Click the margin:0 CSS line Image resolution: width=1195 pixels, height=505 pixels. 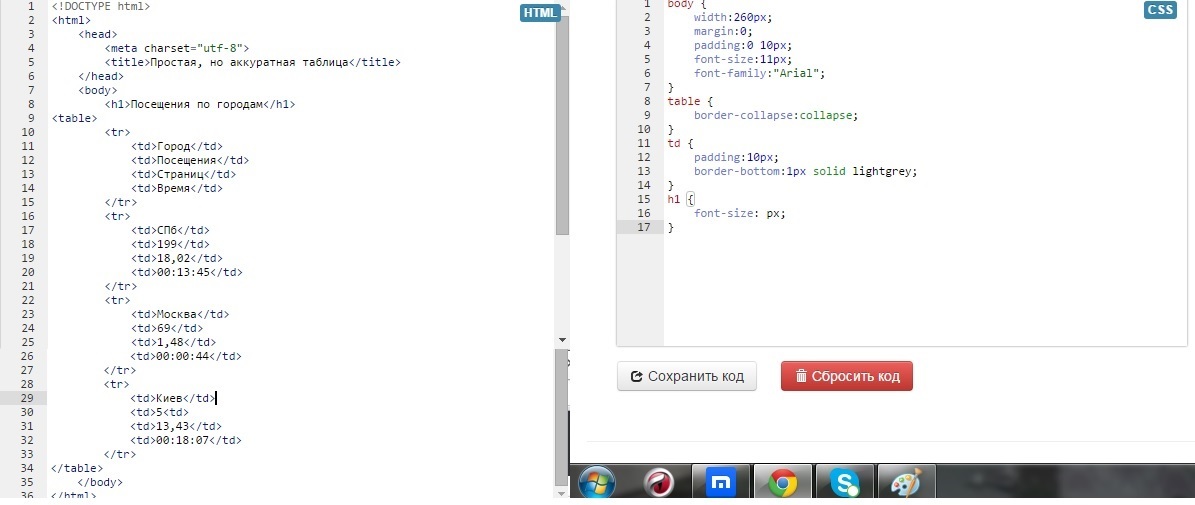[723, 31]
